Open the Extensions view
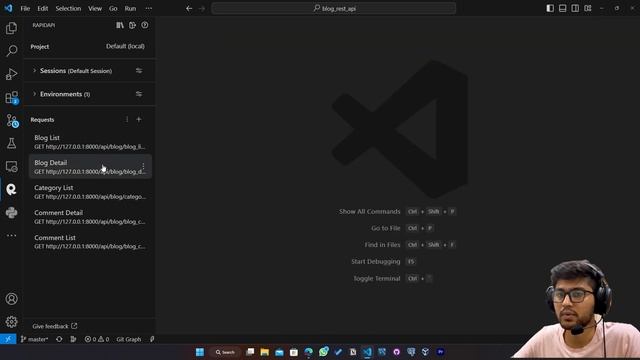 coord(11,98)
